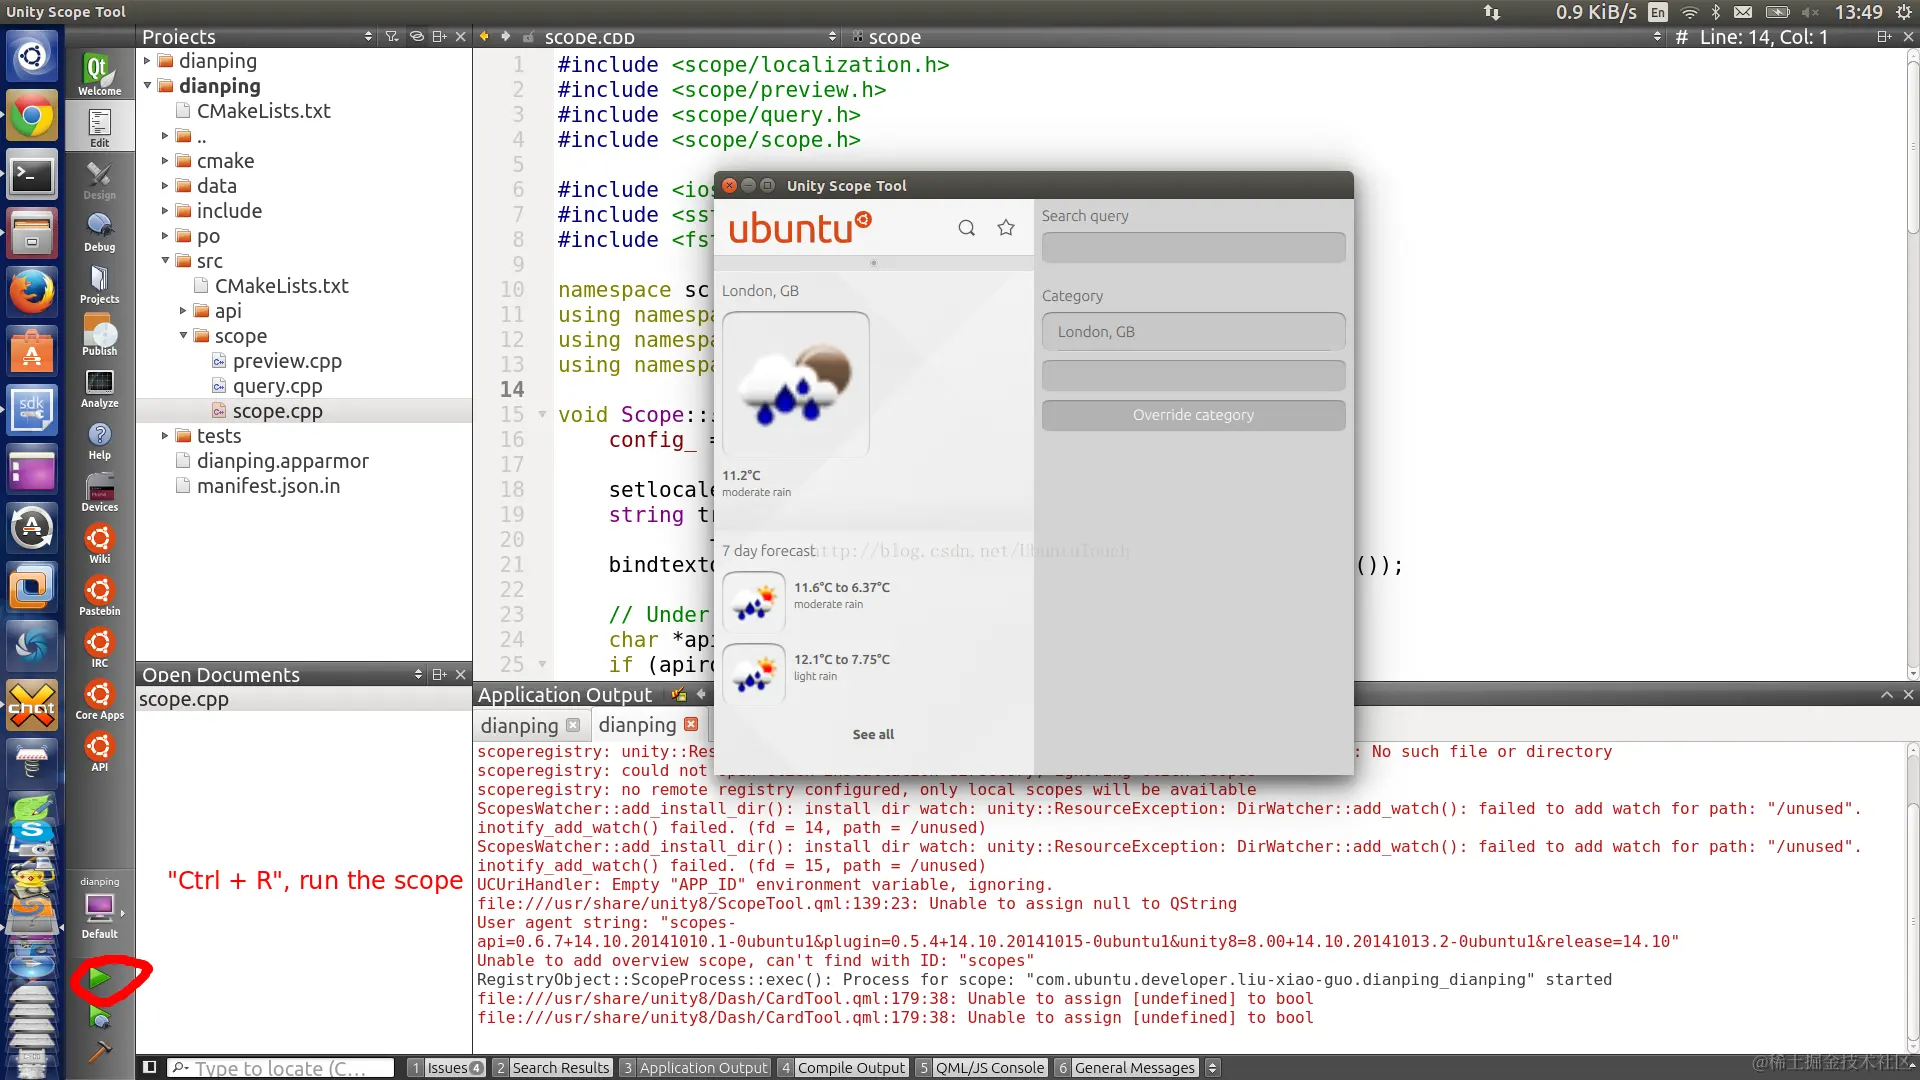The width and height of the screenshot is (1920, 1080).
Task: Click the hammer Build icon
Action: [x=99, y=1051]
